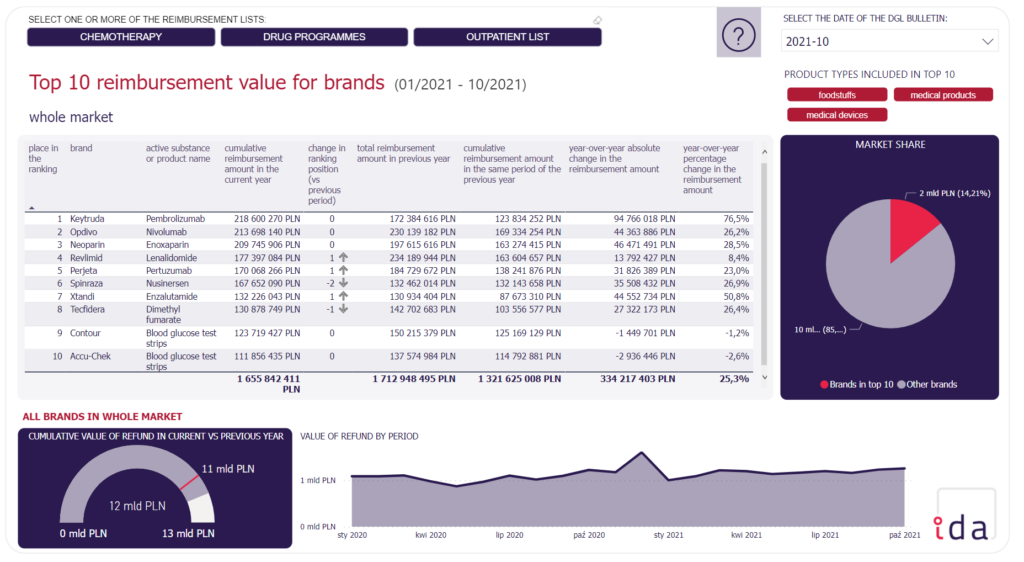Image resolution: width=1024 pixels, height=562 pixels.
Task: Click the 12 mld PLN gauge center value
Action: pyautogui.click(x=137, y=506)
